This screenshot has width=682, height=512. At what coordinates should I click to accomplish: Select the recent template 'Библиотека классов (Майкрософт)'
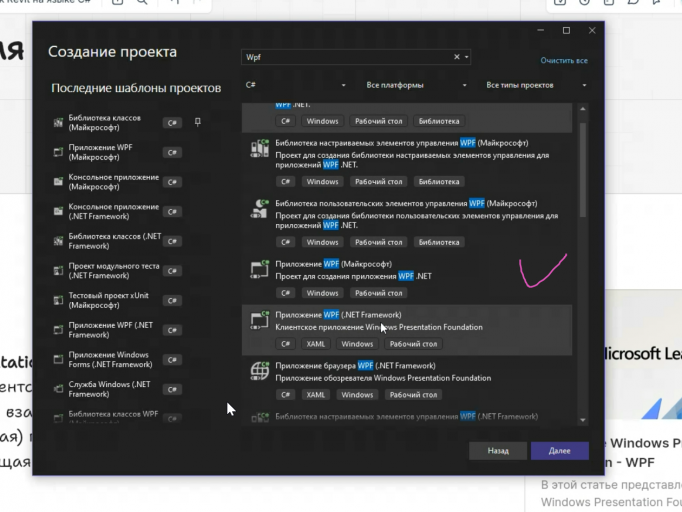pyautogui.click(x=117, y=123)
